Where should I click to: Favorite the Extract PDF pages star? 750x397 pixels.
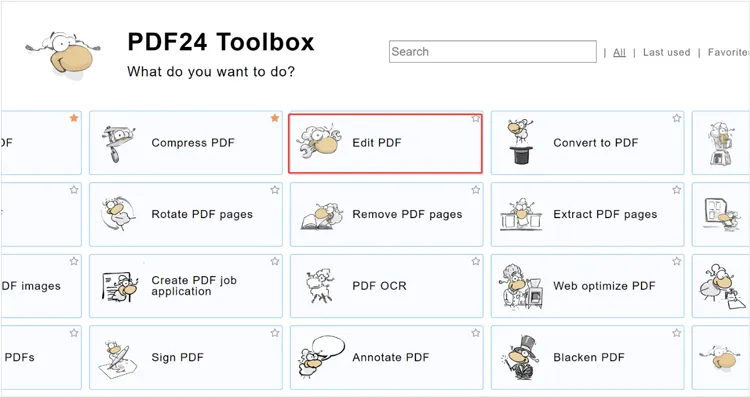(676, 190)
